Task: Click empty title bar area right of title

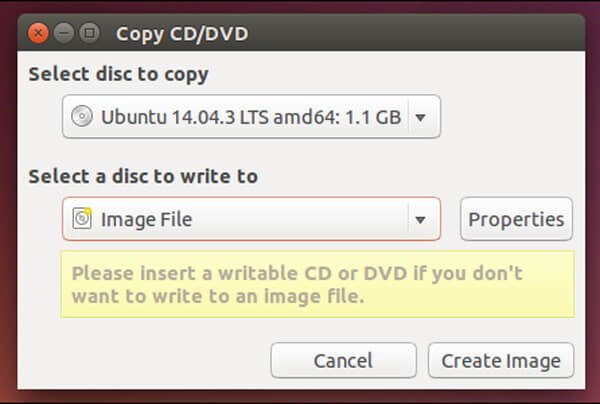Action: click(400, 33)
